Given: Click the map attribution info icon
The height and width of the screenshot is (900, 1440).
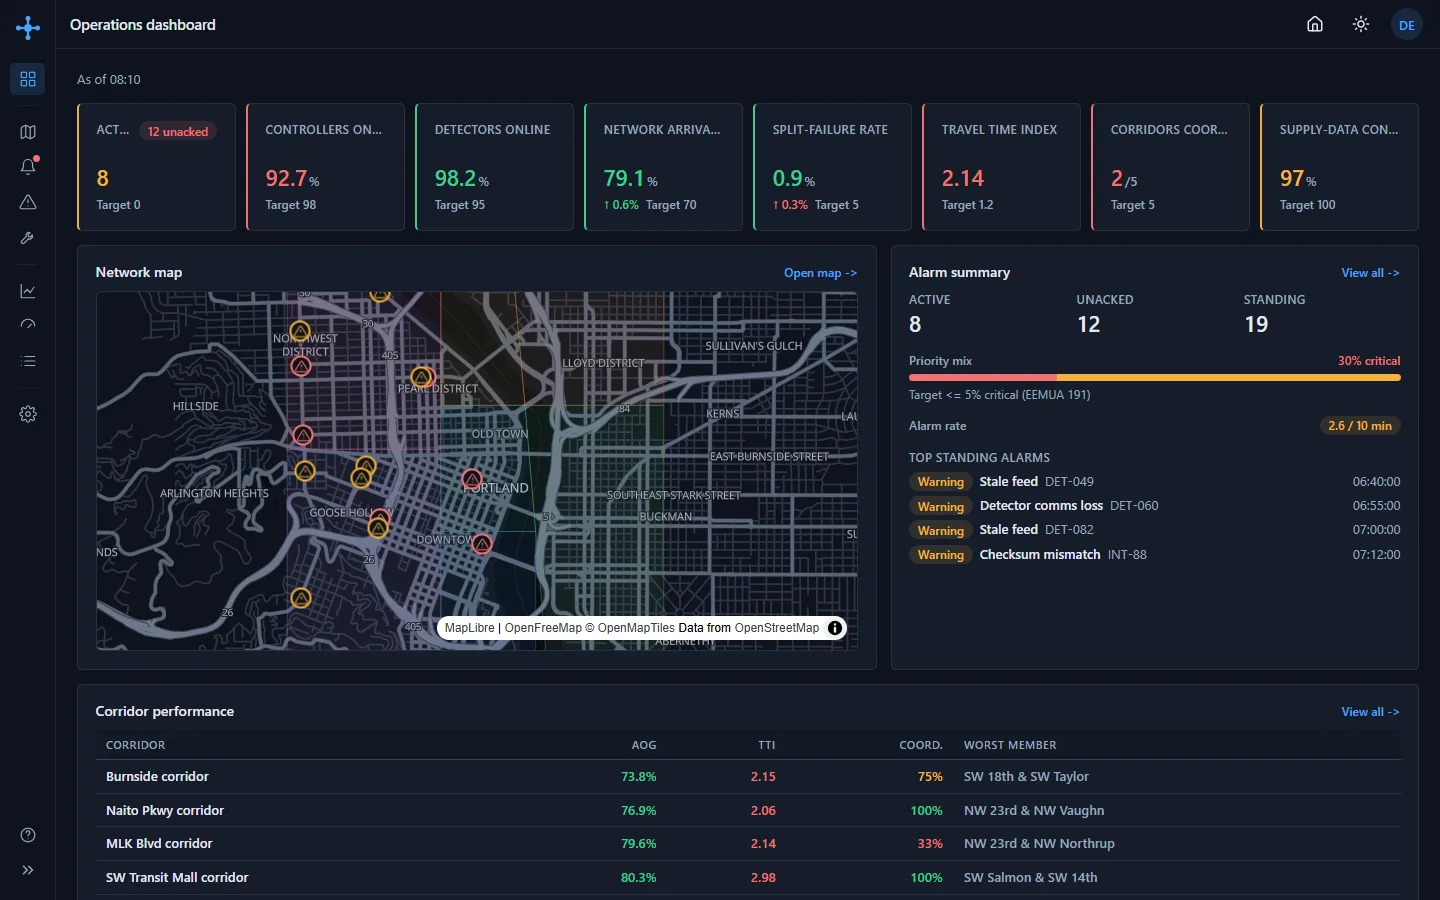Looking at the screenshot, I should pyautogui.click(x=835, y=628).
